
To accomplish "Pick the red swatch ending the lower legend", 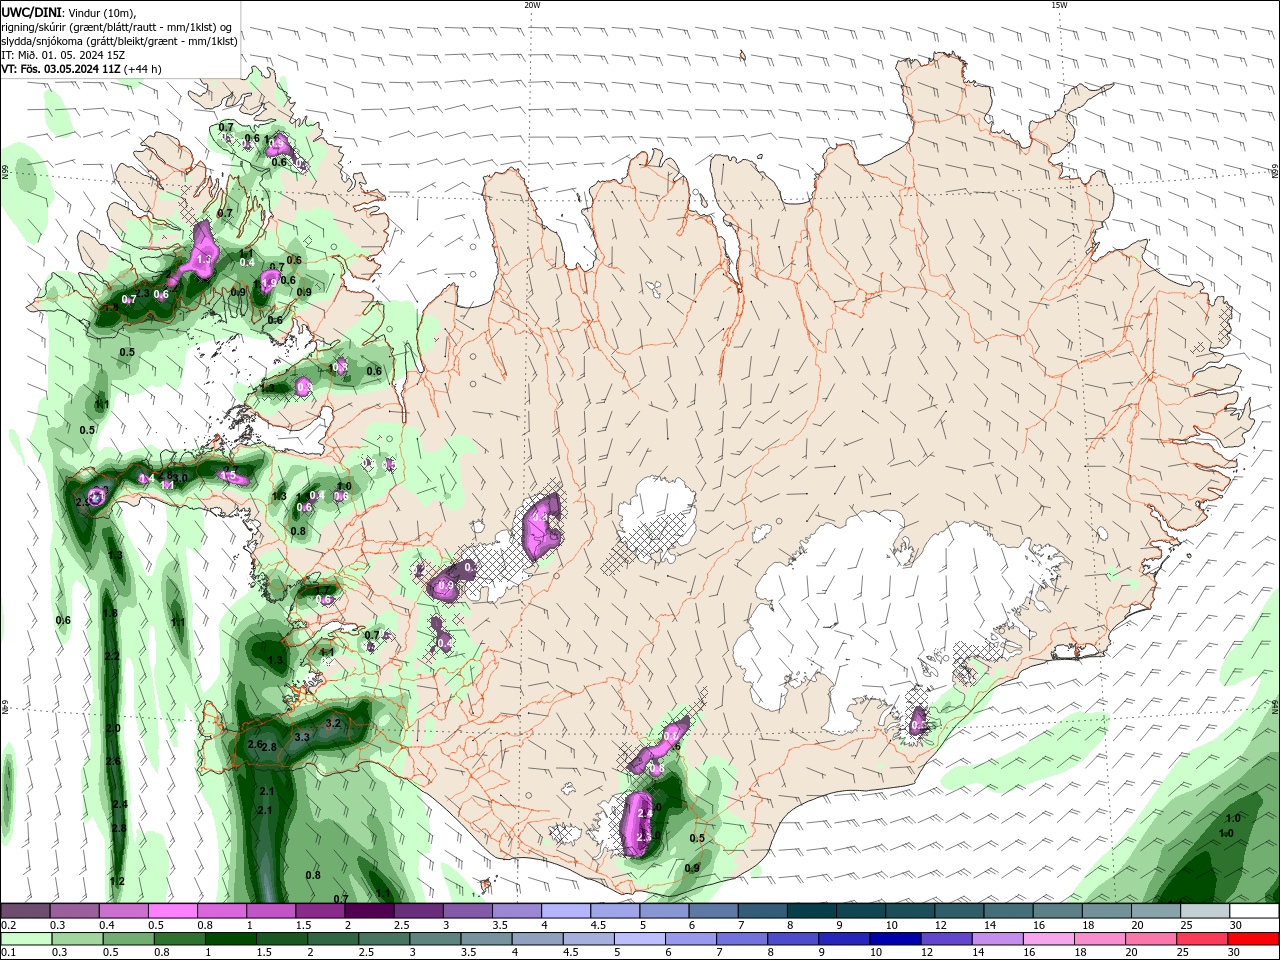I will [1253, 939].
